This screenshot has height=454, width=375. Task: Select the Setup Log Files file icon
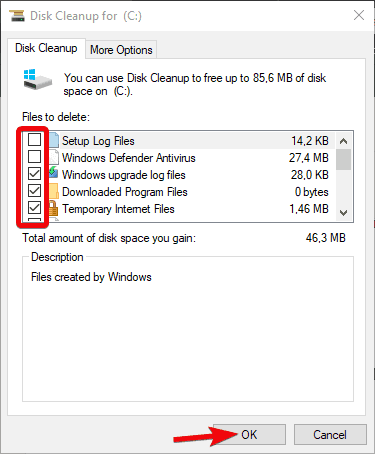54,140
